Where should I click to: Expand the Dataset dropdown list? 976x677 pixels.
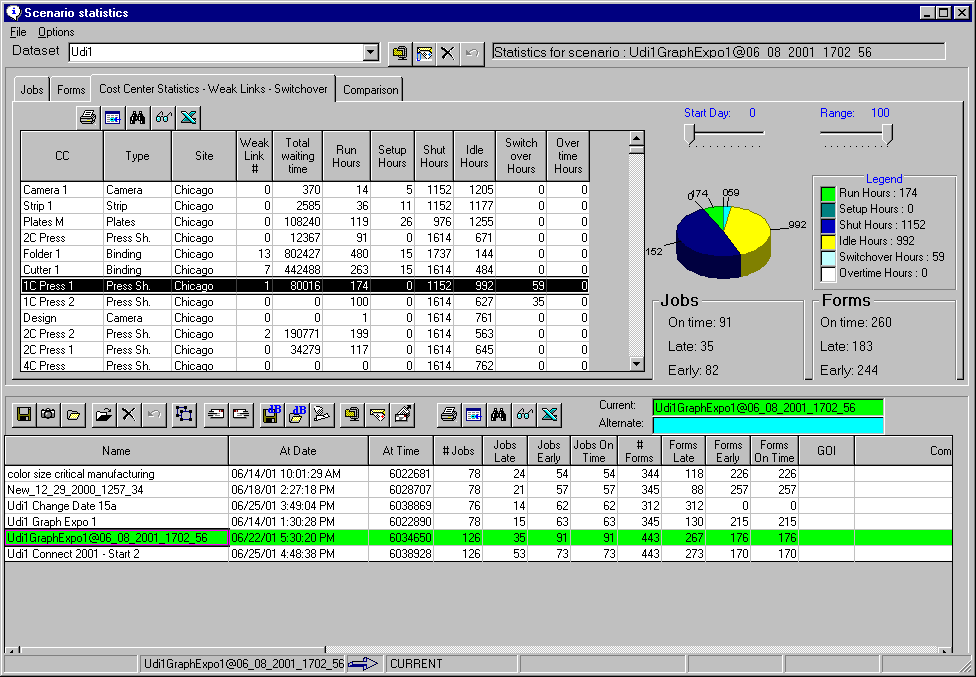point(371,53)
